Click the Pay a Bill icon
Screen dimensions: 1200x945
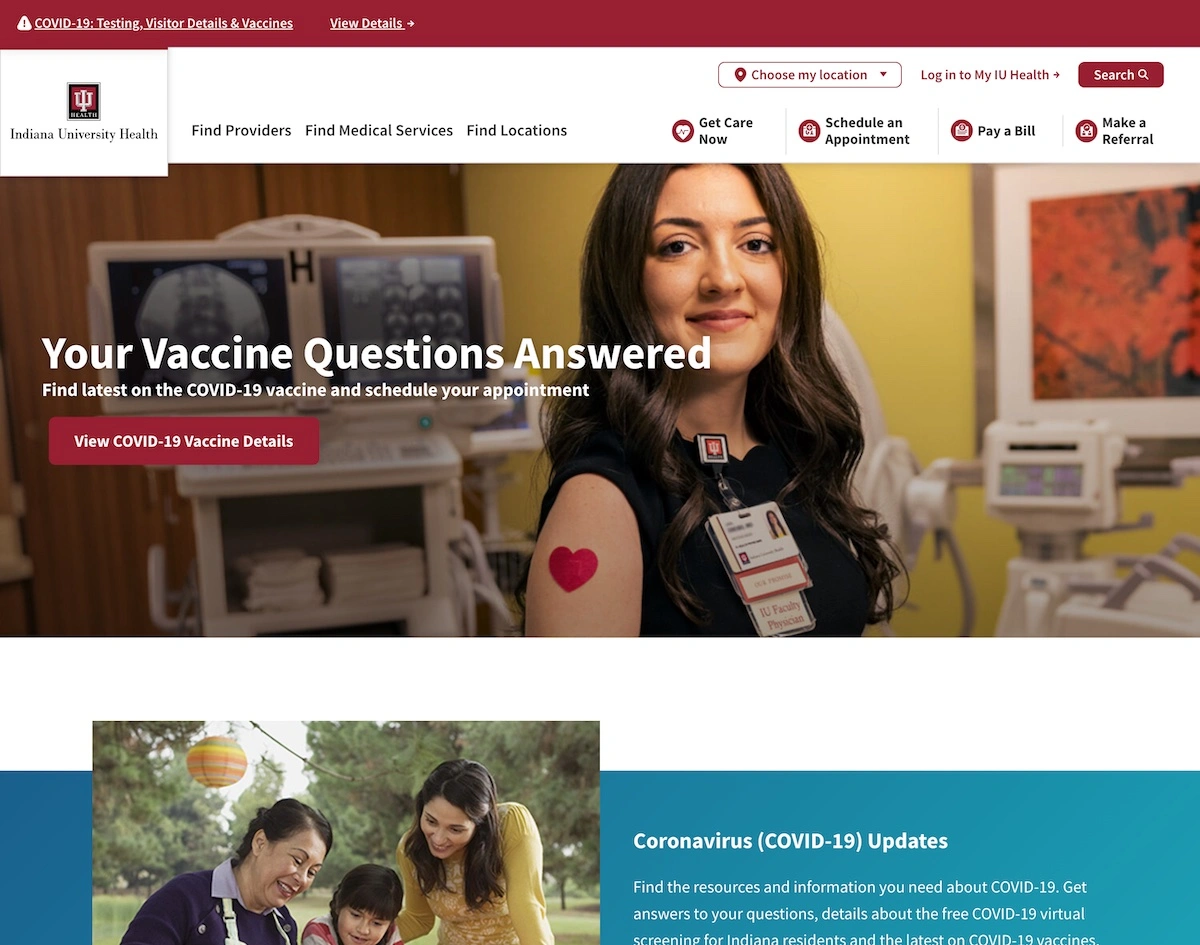[x=961, y=131]
